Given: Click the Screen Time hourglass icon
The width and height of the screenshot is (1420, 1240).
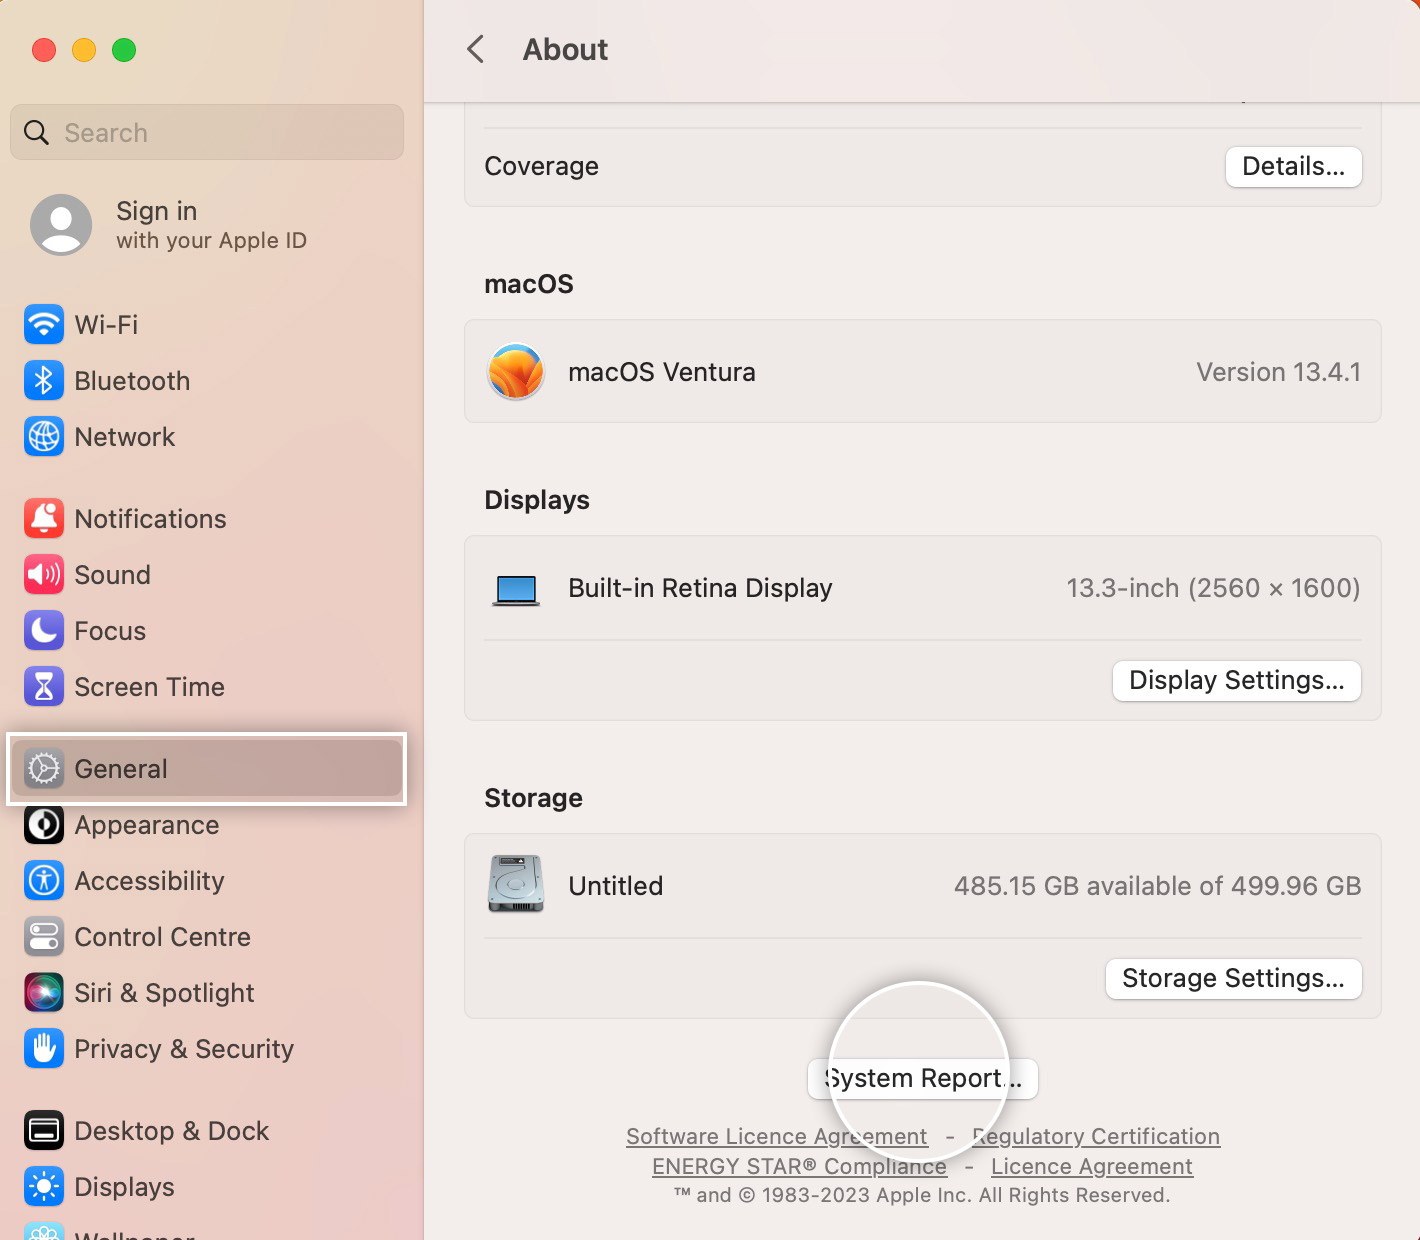Looking at the screenshot, I should pyautogui.click(x=44, y=686).
